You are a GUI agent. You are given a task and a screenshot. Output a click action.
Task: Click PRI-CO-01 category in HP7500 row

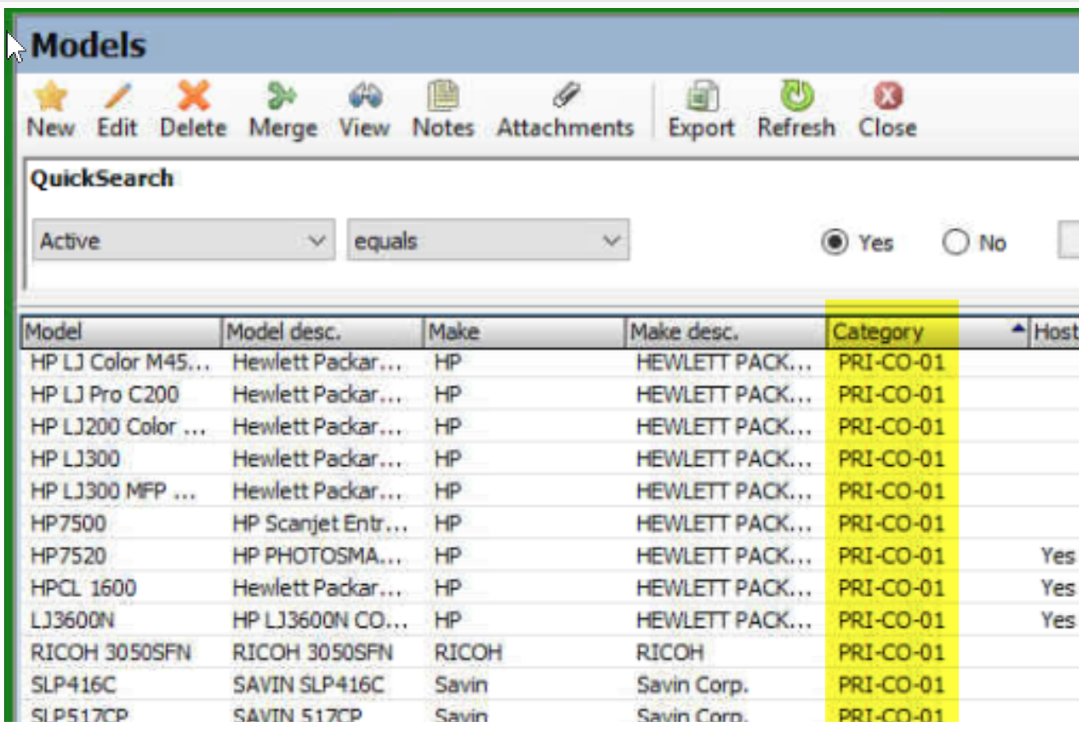[891, 524]
